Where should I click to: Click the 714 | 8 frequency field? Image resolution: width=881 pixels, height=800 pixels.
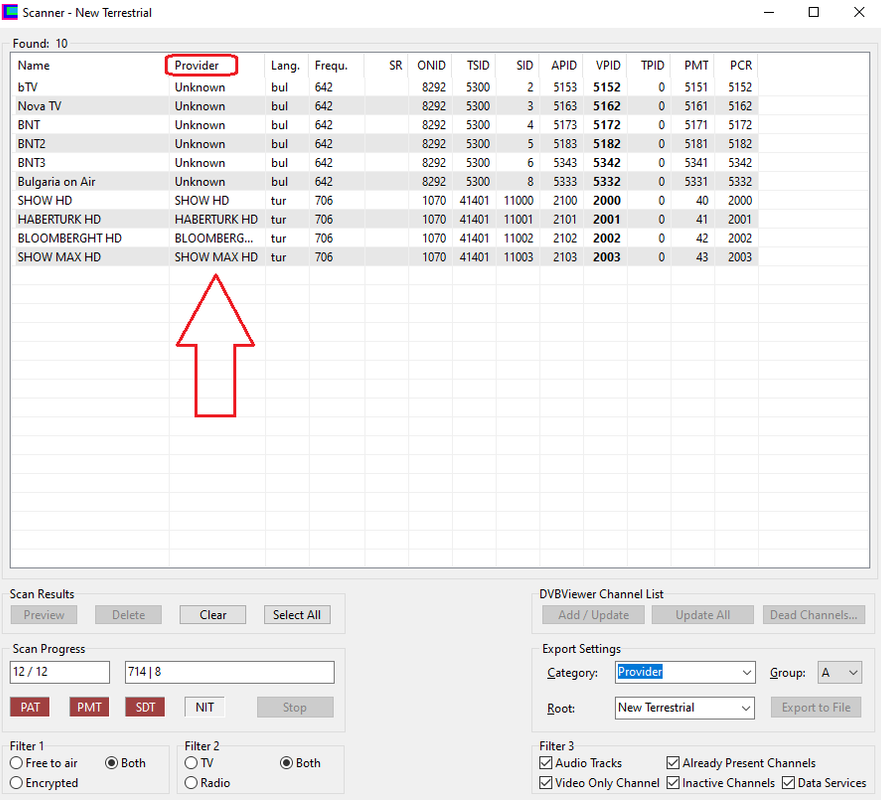(x=230, y=672)
